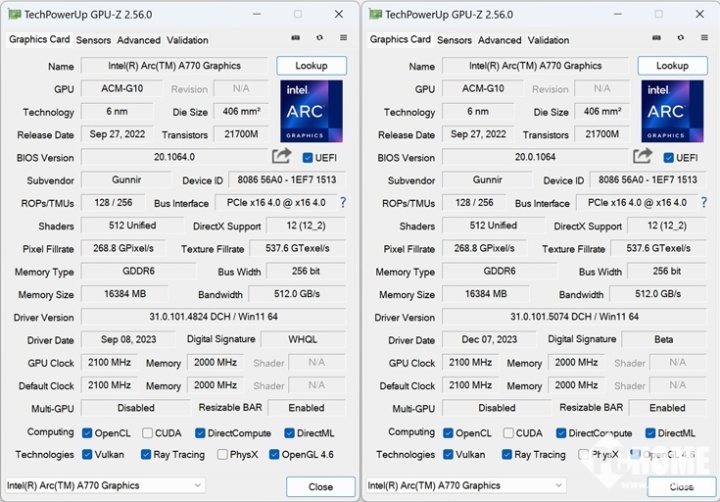Click the screenshot camera icon in right window
Screen dimensions: 720x502
coord(657,38)
